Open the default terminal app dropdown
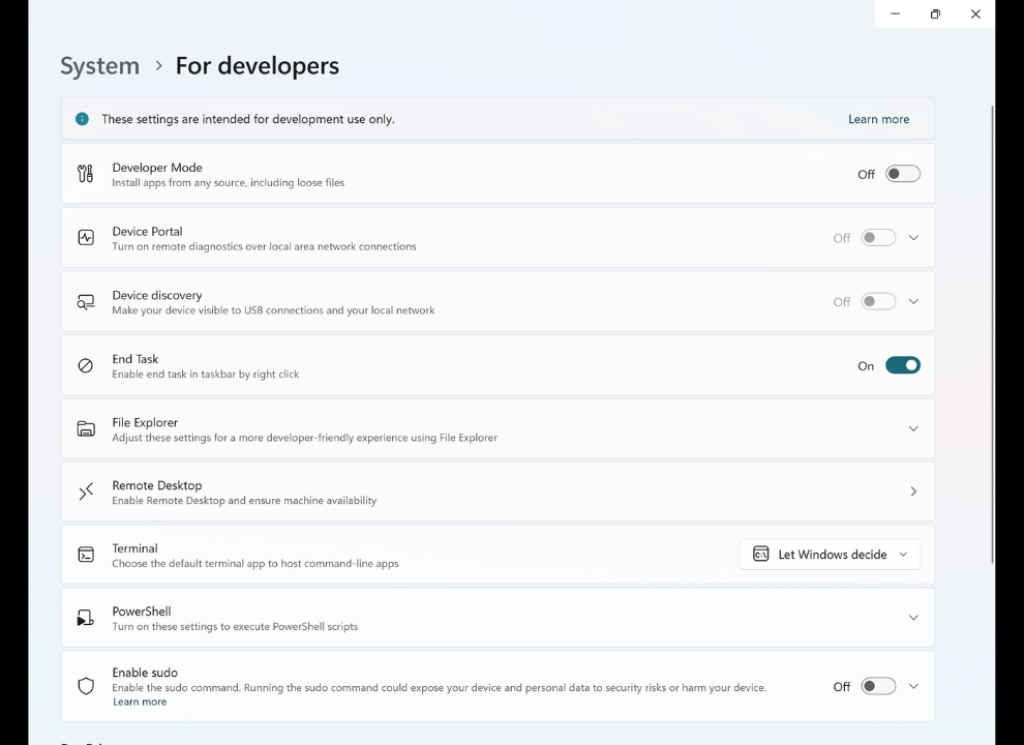The height and width of the screenshot is (745, 1024). click(x=830, y=554)
